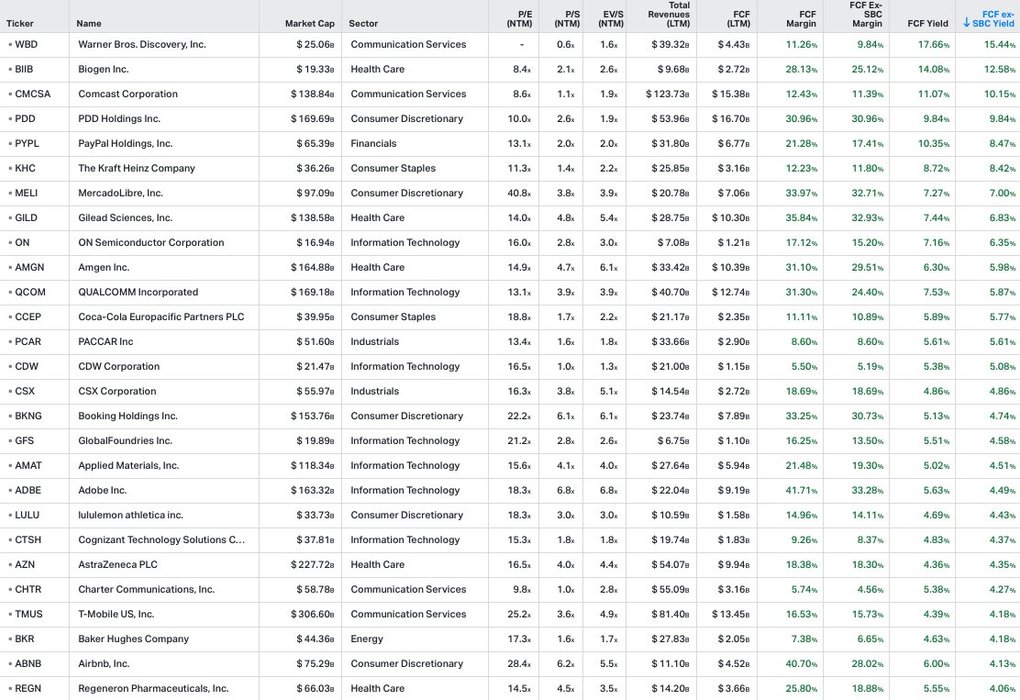
Task: Click the ADBE ticker symbol
Action: (28, 491)
